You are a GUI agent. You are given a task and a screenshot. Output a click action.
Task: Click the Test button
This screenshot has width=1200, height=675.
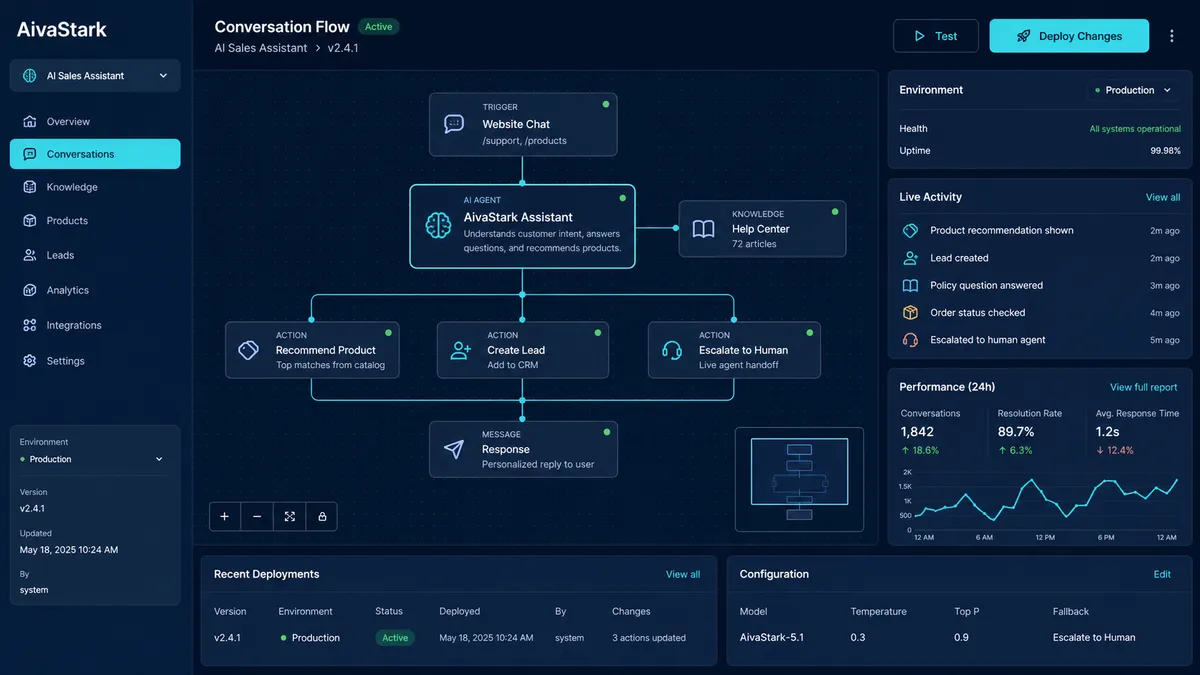point(936,36)
